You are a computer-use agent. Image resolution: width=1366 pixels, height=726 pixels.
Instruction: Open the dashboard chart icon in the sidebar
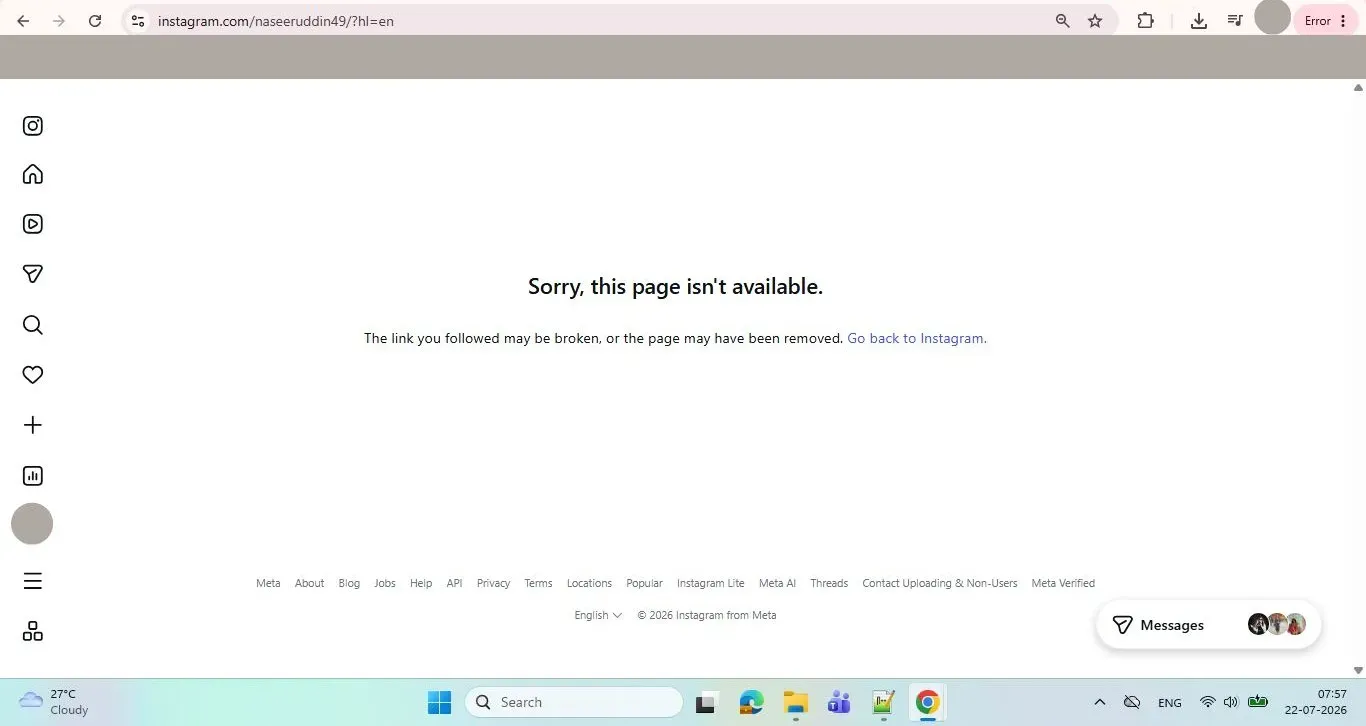(x=33, y=476)
